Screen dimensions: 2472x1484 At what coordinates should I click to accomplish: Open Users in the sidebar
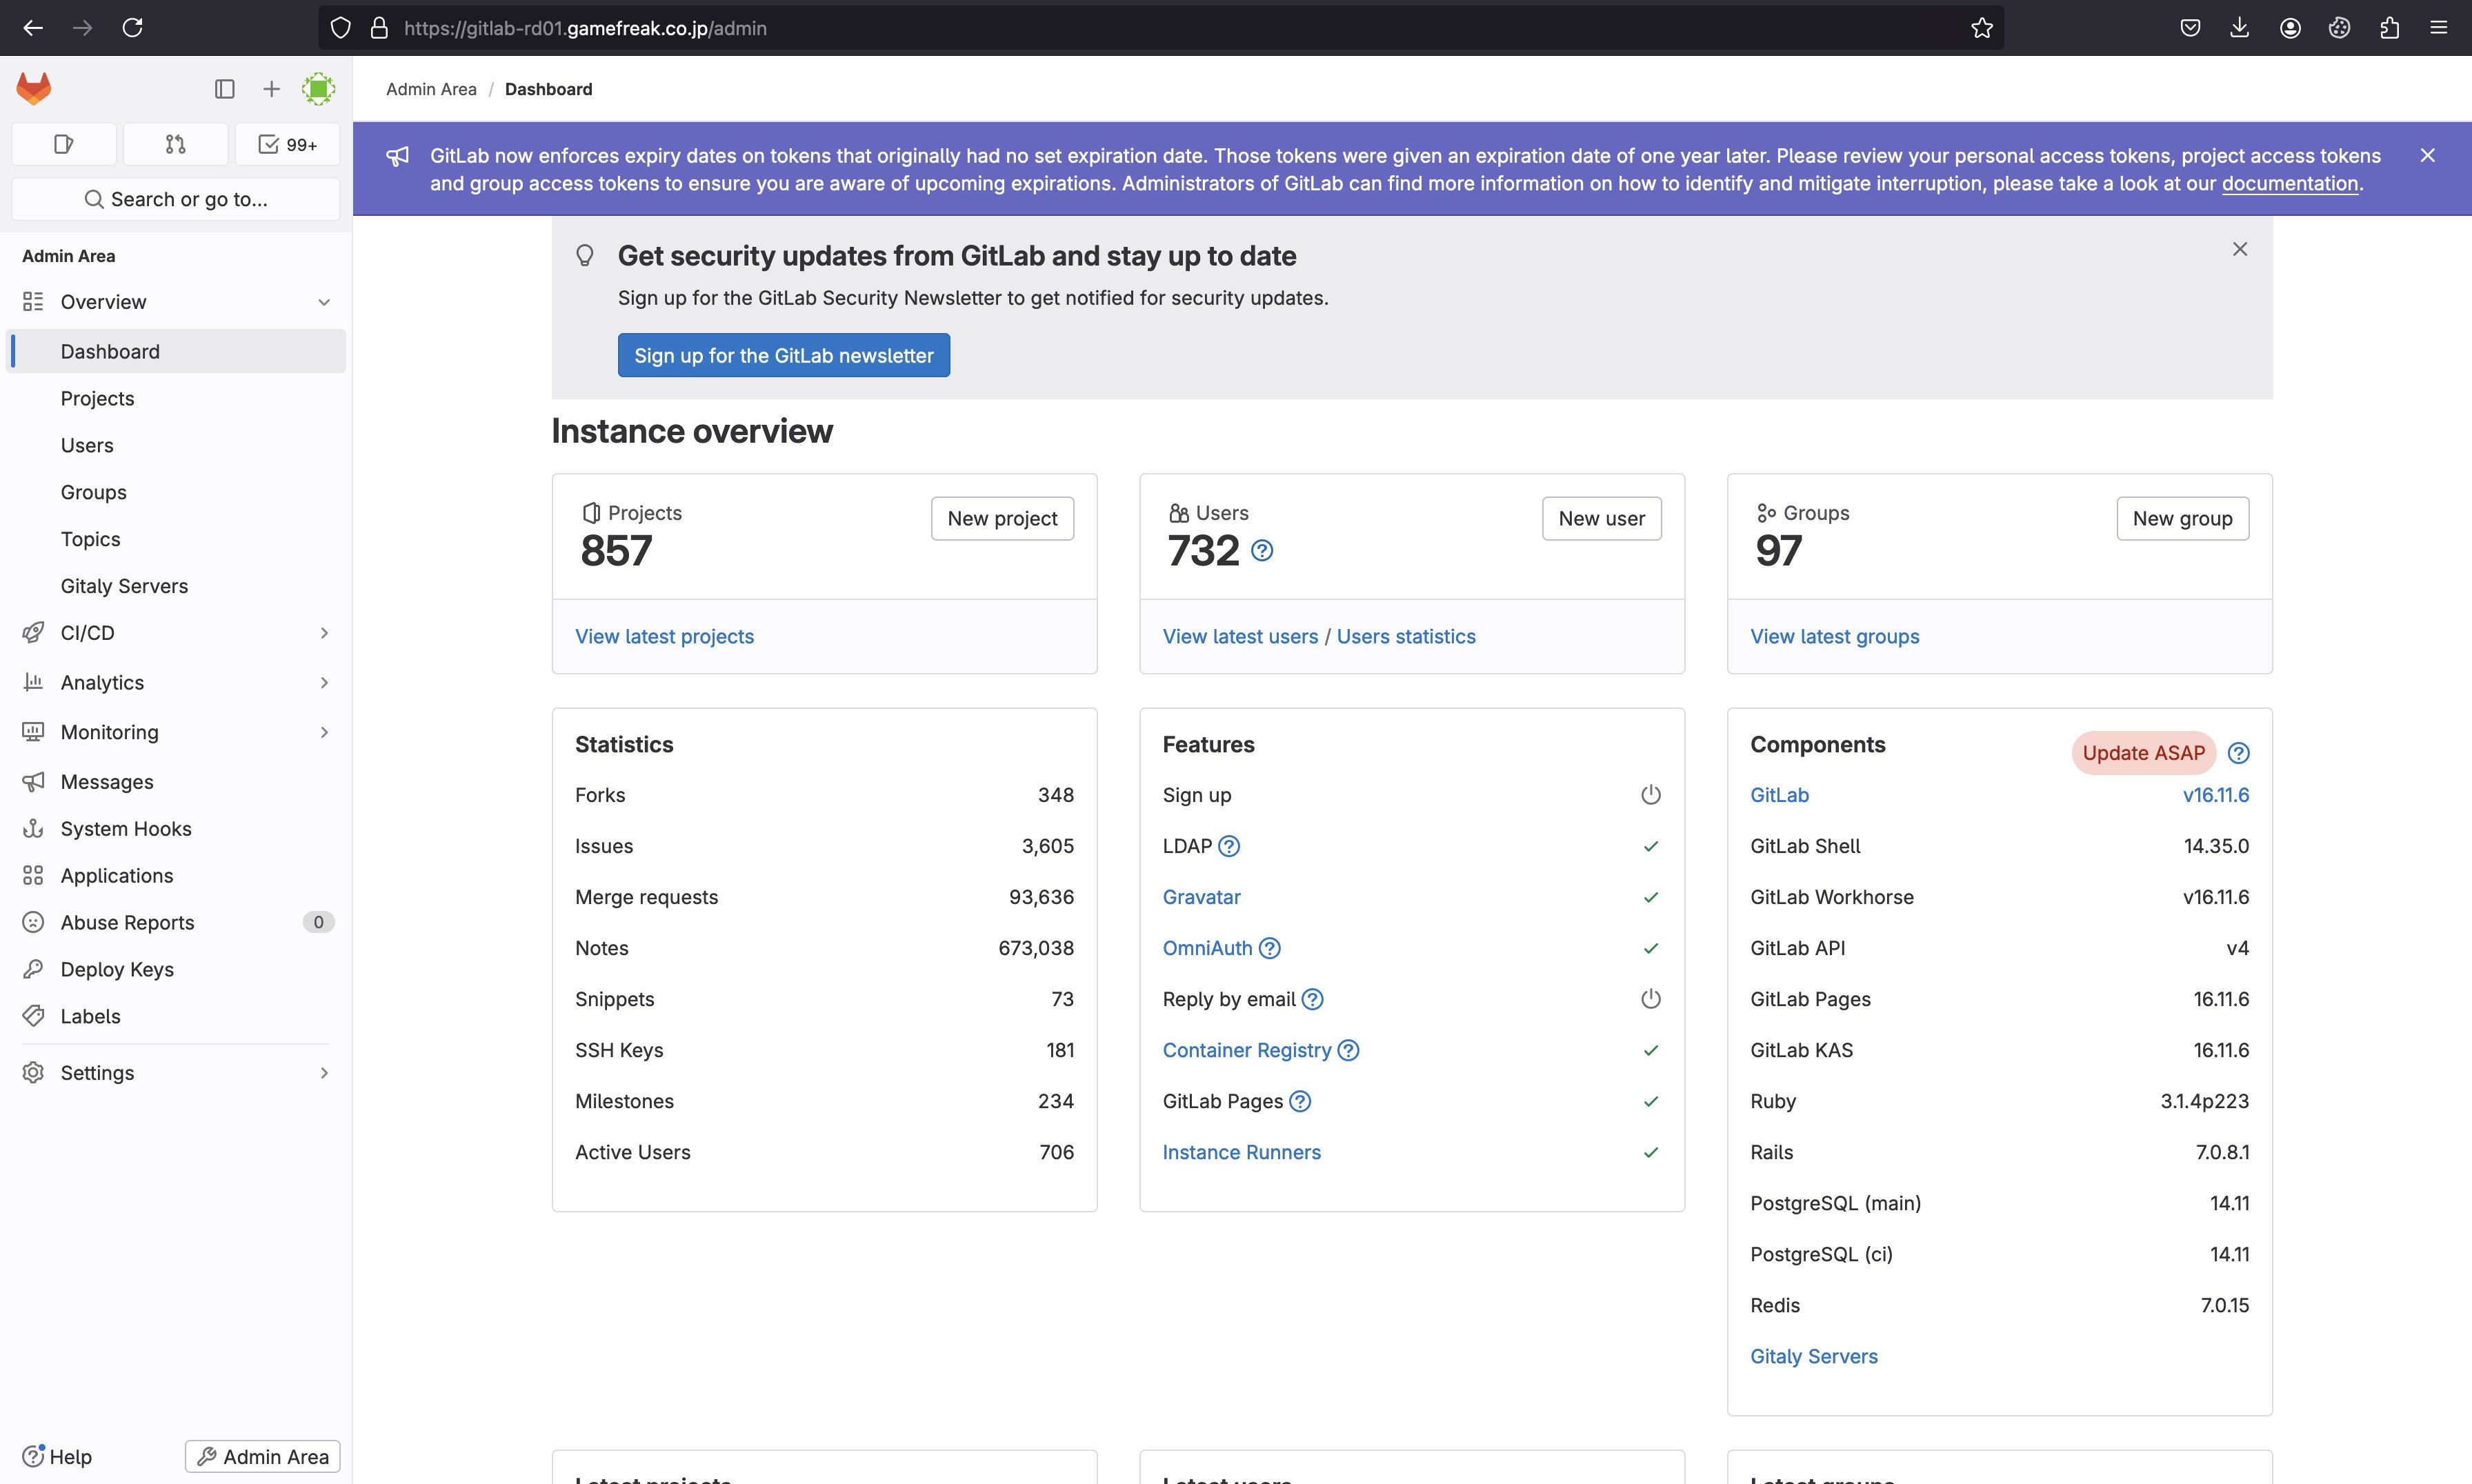[x=176, y=445]
